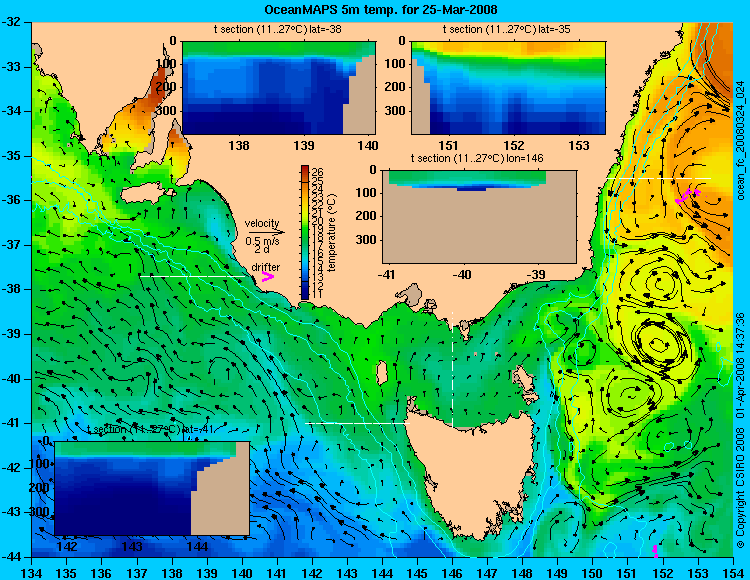Image resolution: width=750 pixels, height=580 pixels.
Task: Click the vertical 'Copyright CSIRO 2008' text
Action: pos(740,488)
